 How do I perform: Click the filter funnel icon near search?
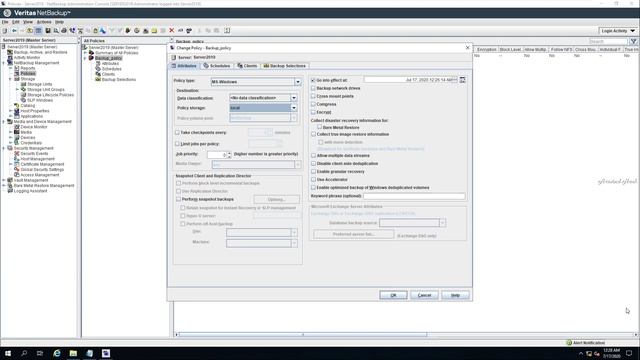[x=633, y=41]
